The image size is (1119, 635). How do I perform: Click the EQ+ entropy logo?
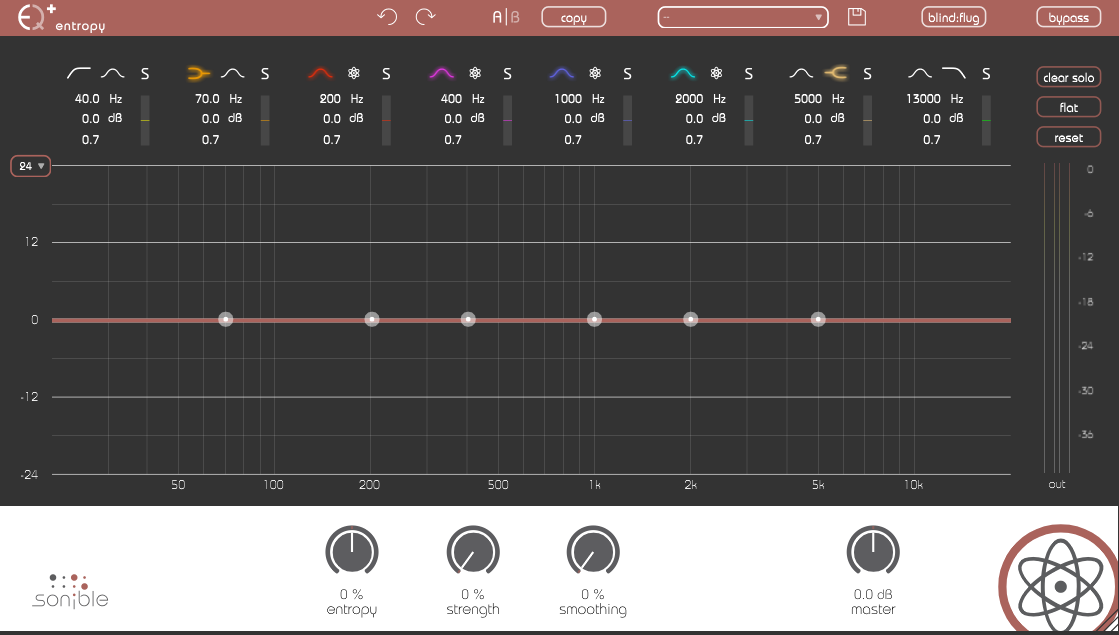click(x=61, y=17)
